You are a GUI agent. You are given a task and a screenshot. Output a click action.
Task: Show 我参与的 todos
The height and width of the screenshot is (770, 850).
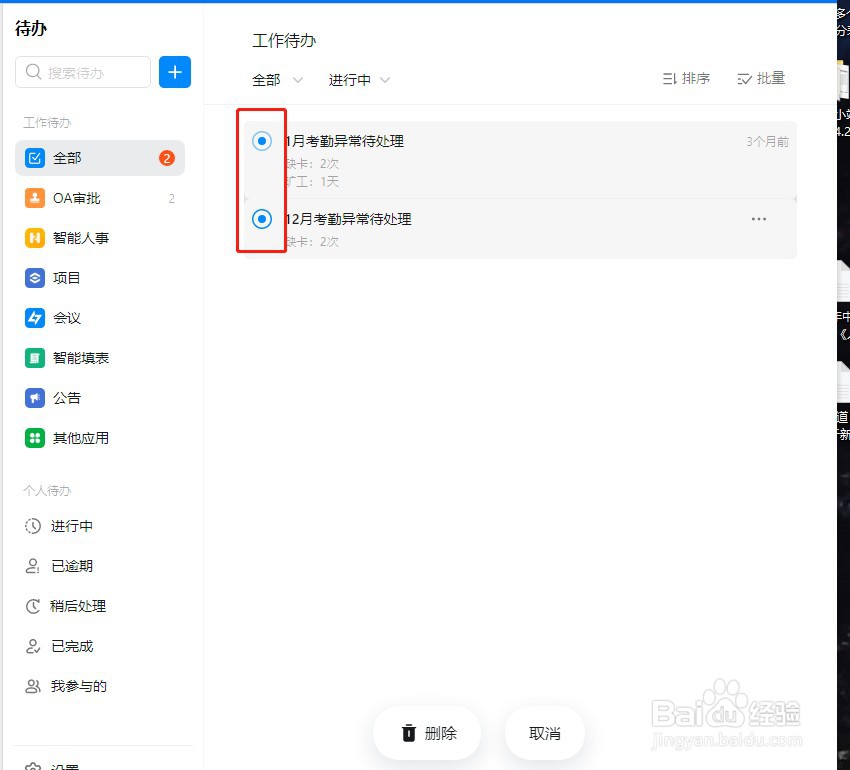coord(100,686)
